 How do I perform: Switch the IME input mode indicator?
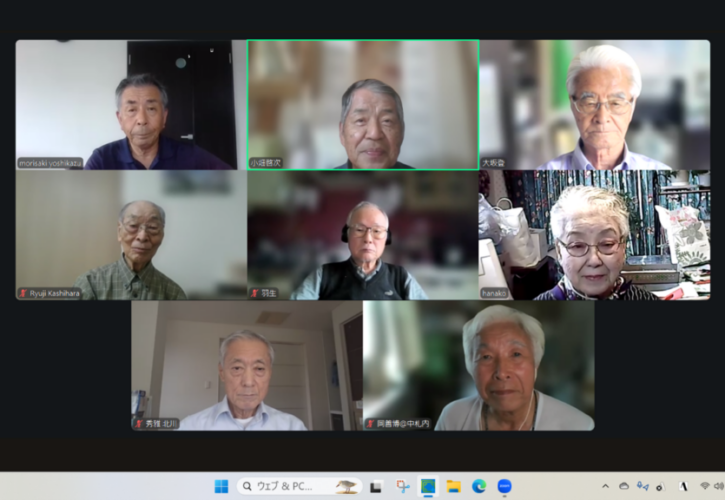pyautogui.click(x=683, y=487)
